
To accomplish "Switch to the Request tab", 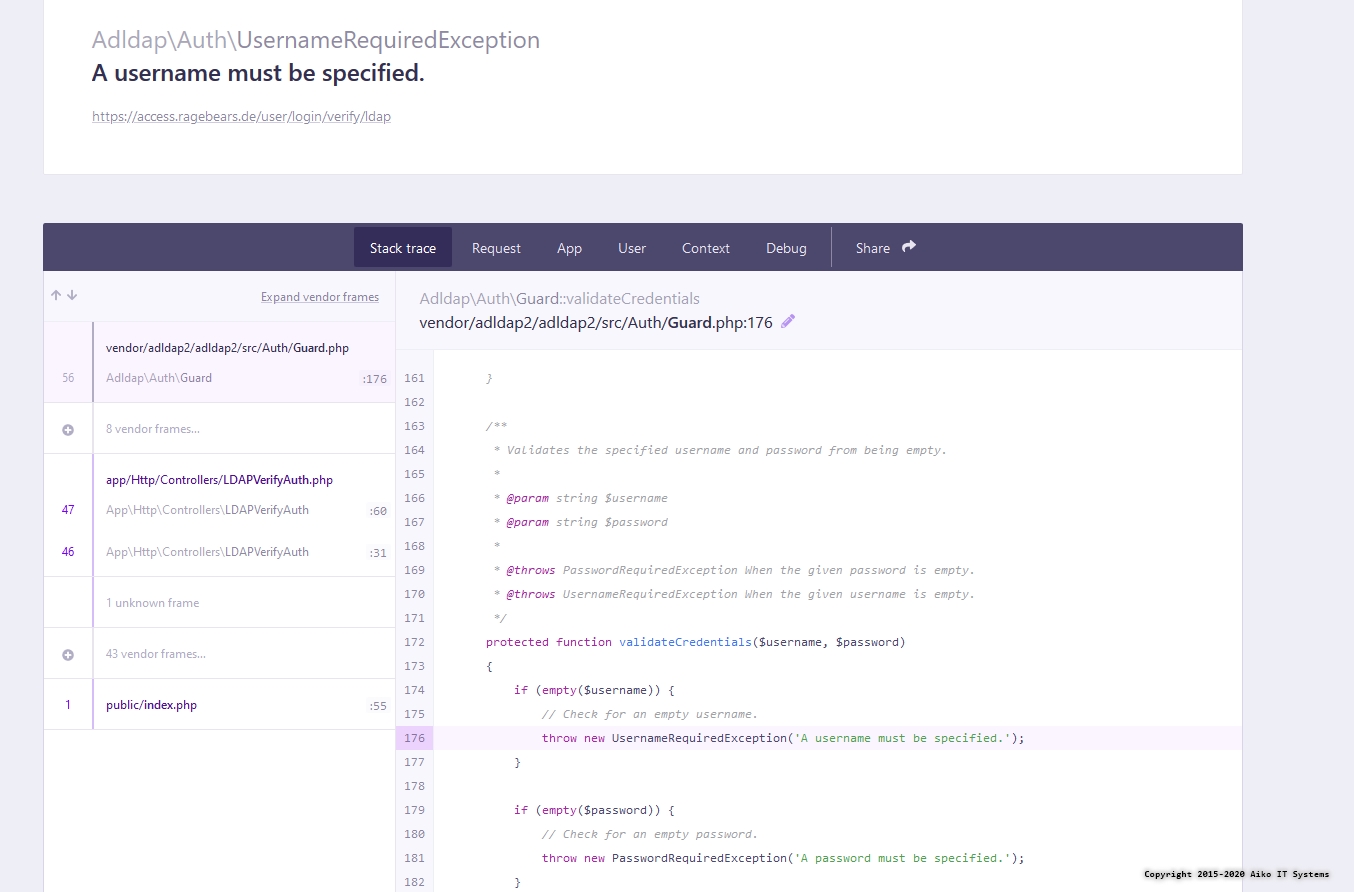I will pos(496,247).
